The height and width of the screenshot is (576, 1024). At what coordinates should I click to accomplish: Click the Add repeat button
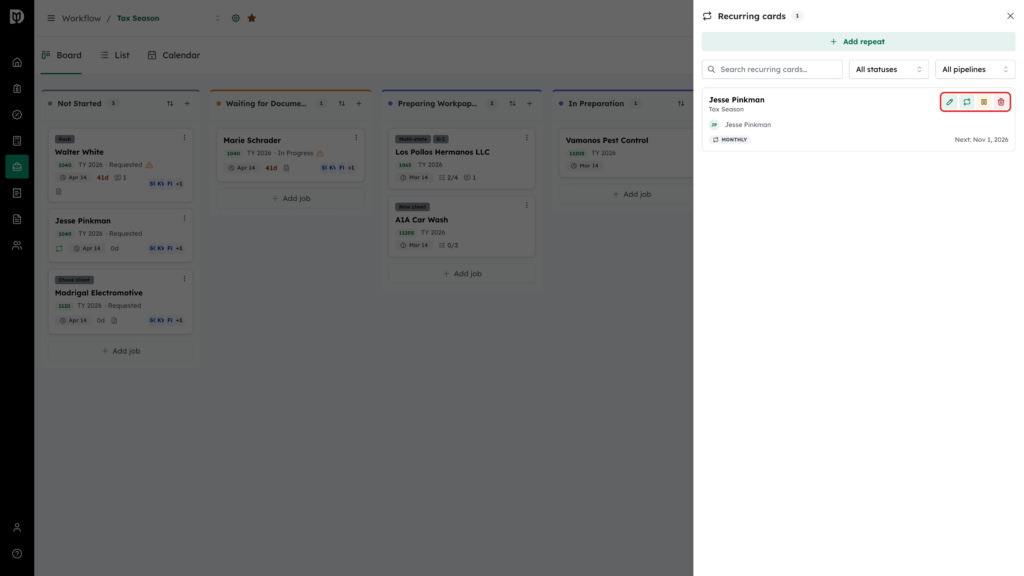tap(858, 42)
